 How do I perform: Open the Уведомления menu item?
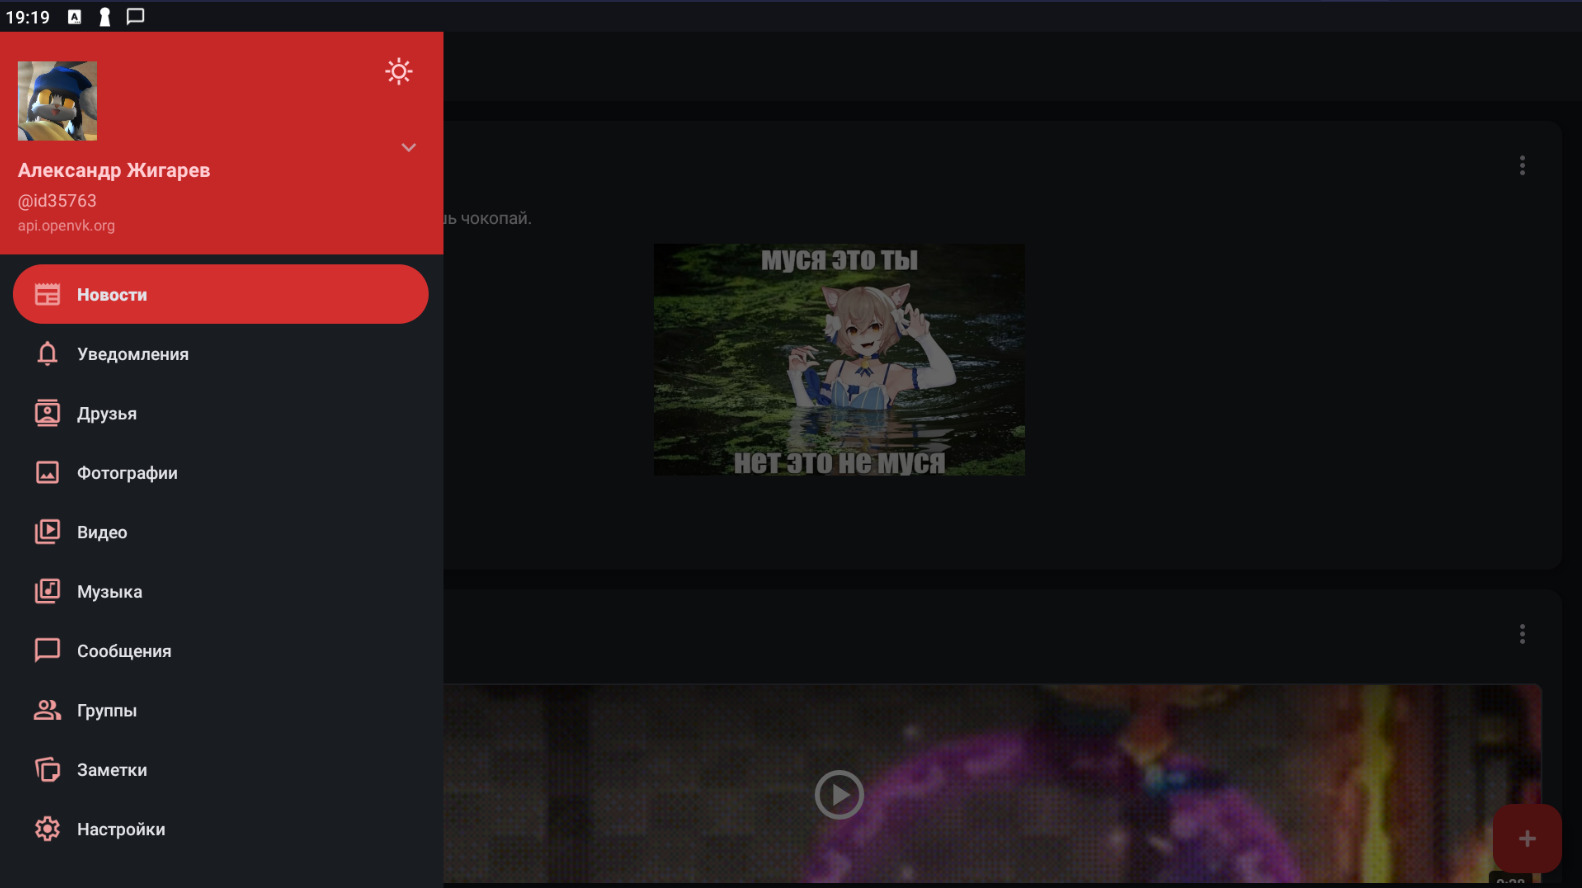pos(221,354)
